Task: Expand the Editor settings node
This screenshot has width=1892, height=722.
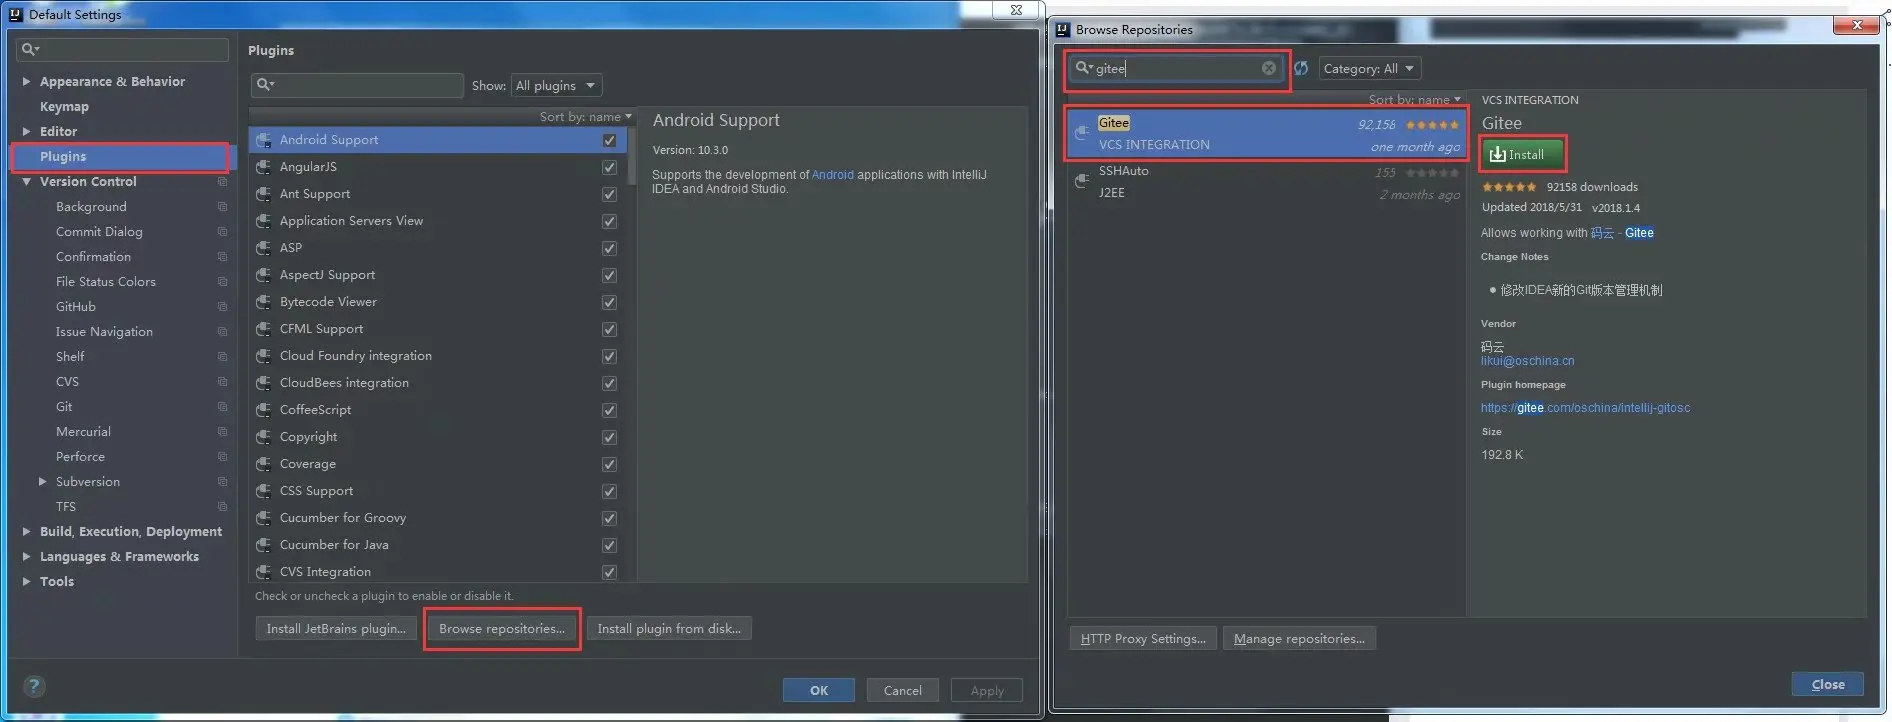Action: 26,132
